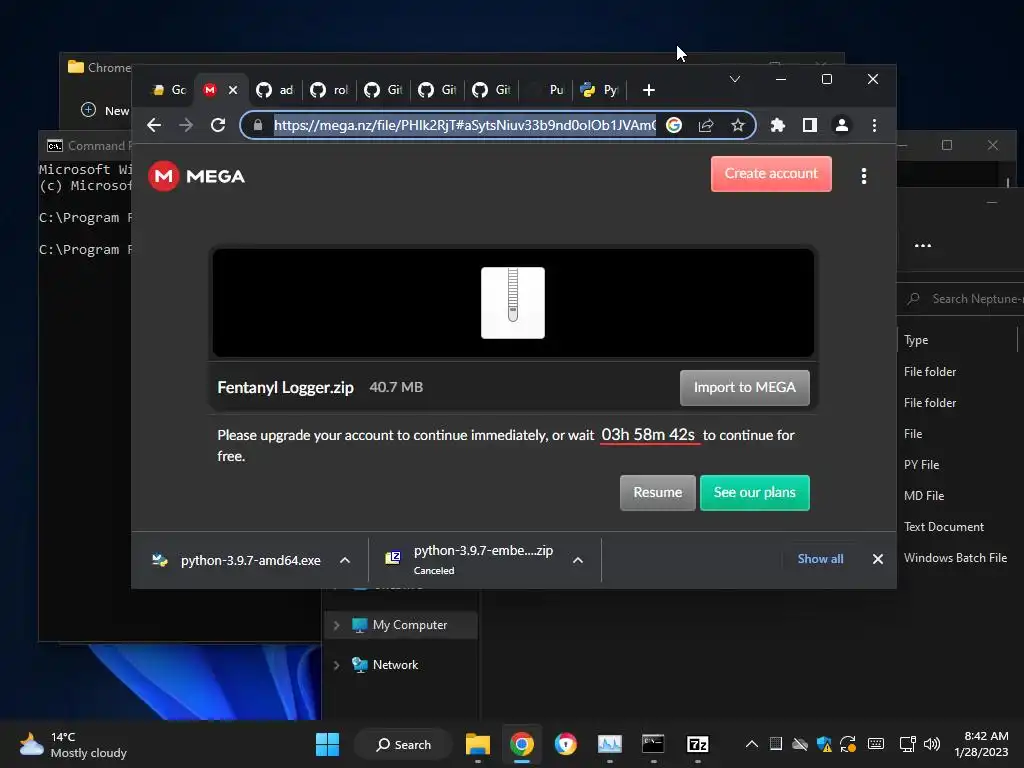Viewport: 1024px width, 768px height.
Task: Open Chrome tab search dropdown arrow
Action: 735,79
